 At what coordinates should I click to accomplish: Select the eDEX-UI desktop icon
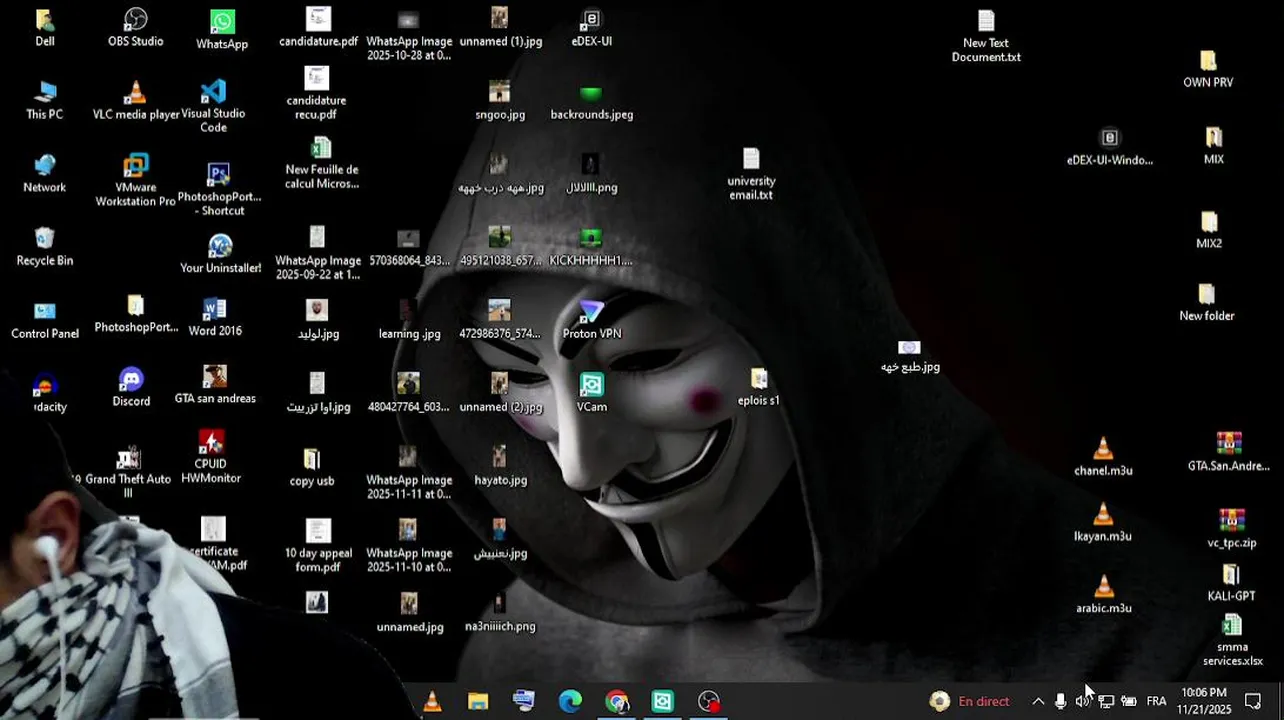pyautogui.click(x=592, y=28)
